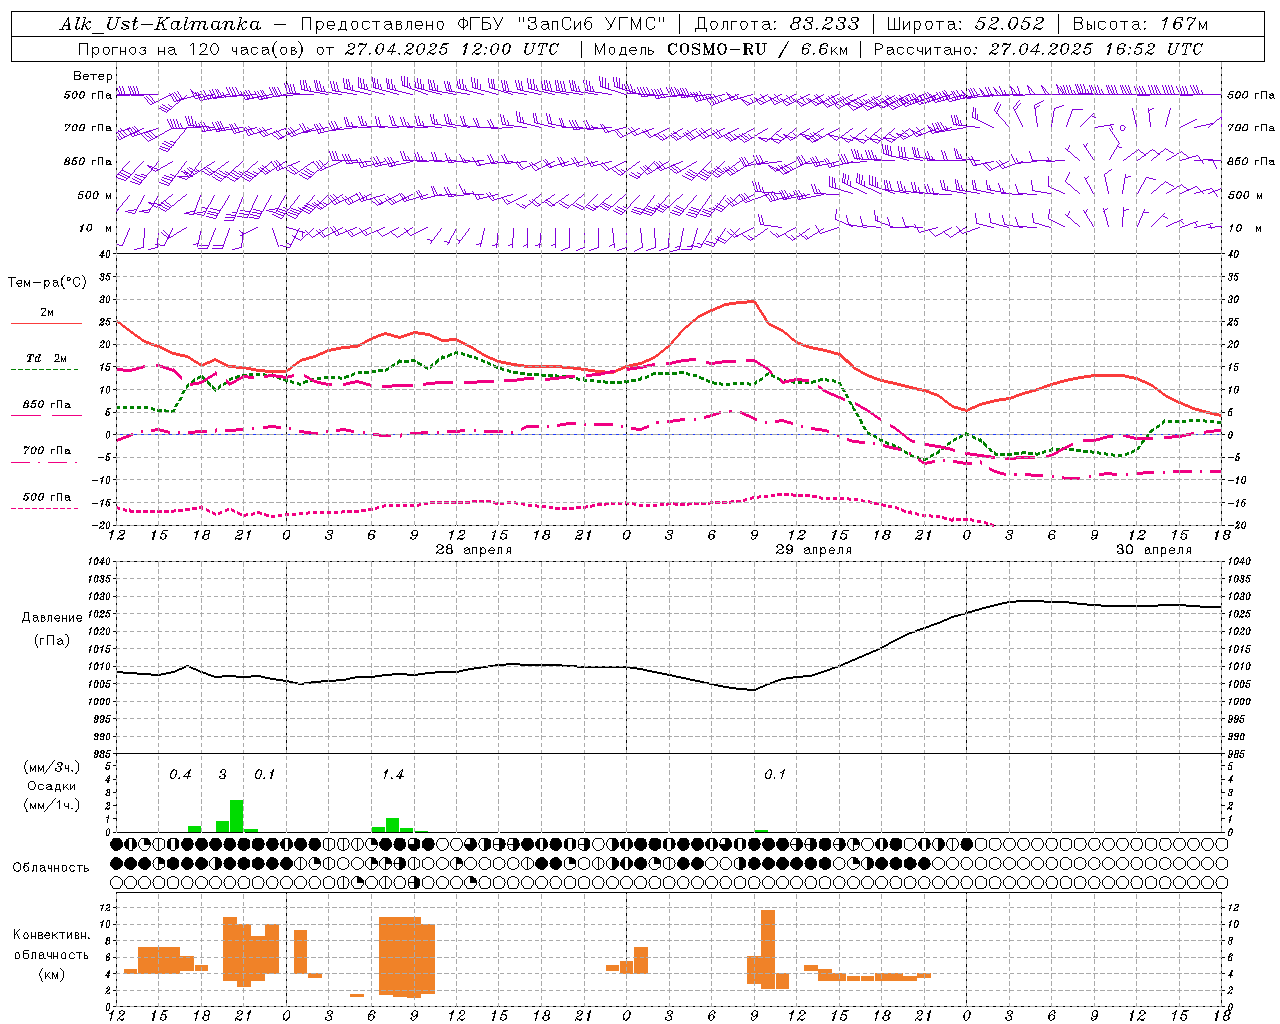Select the 'Широта: 52.052' latitude text

coord(965,24)
